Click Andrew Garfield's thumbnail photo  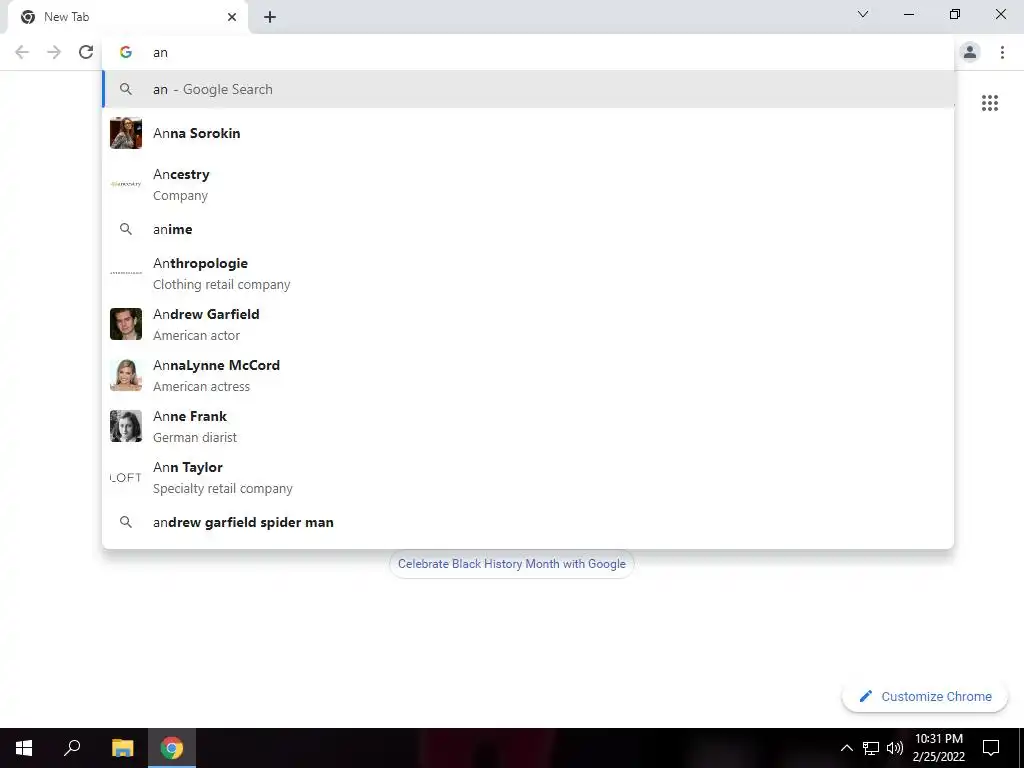[x=126, y=324]
